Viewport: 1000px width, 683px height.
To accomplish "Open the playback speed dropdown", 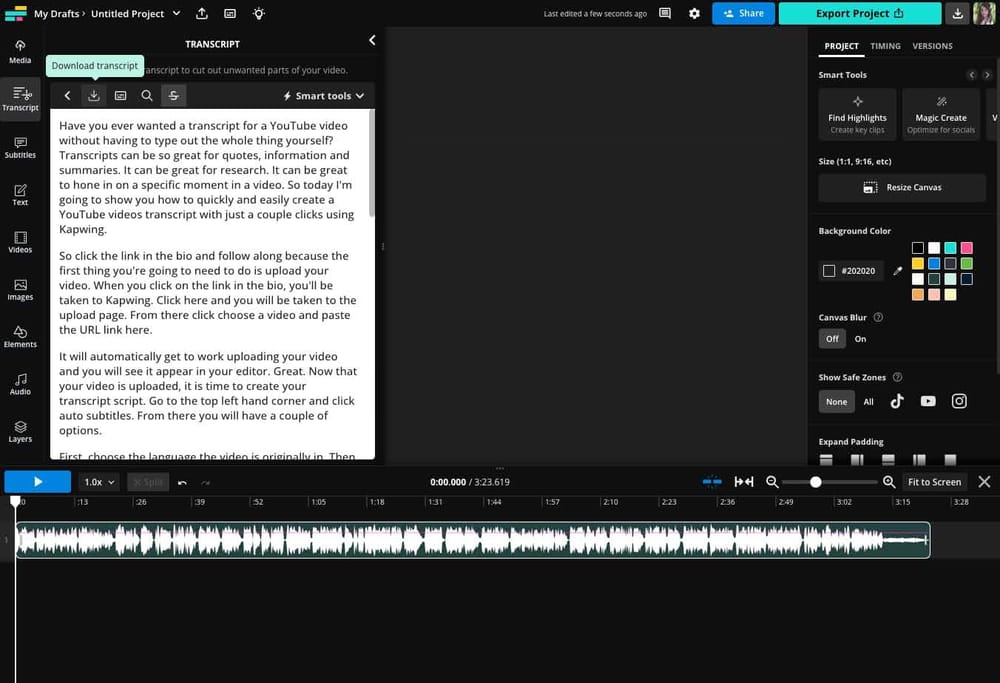I will pyautogui.click(x=98, y=481).
